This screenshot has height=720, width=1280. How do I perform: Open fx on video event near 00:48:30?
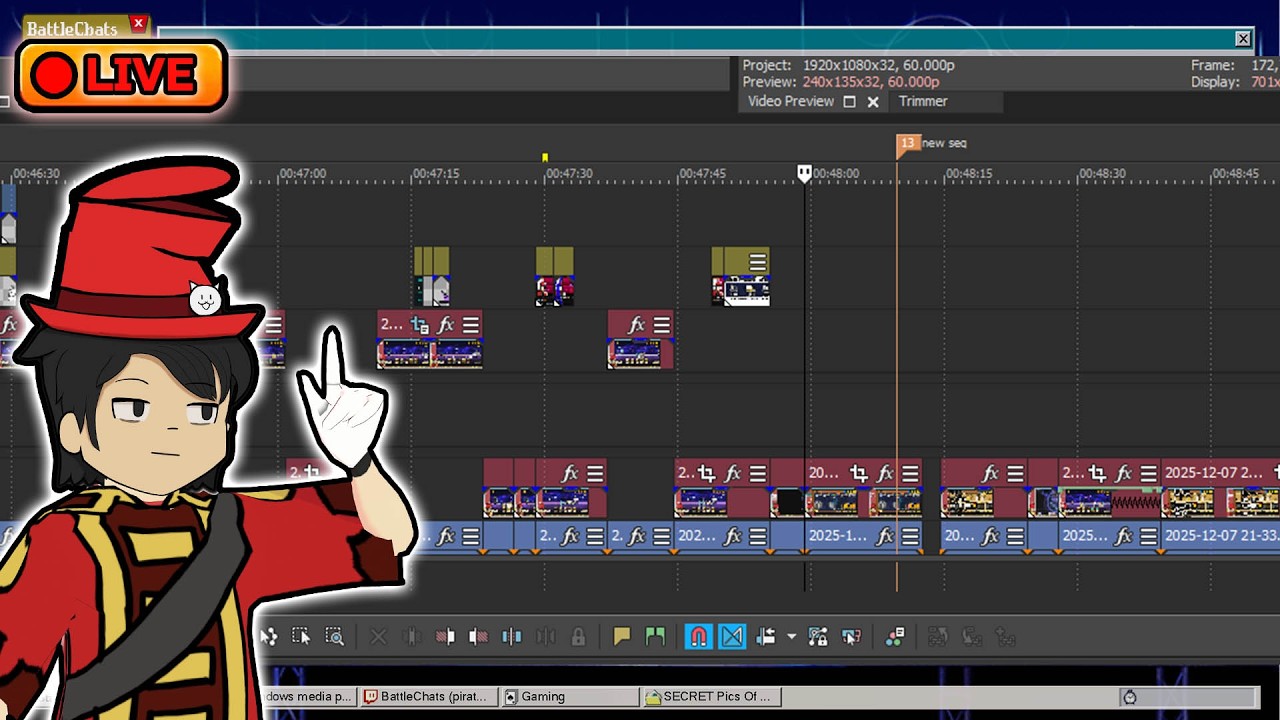(1124, 473)
